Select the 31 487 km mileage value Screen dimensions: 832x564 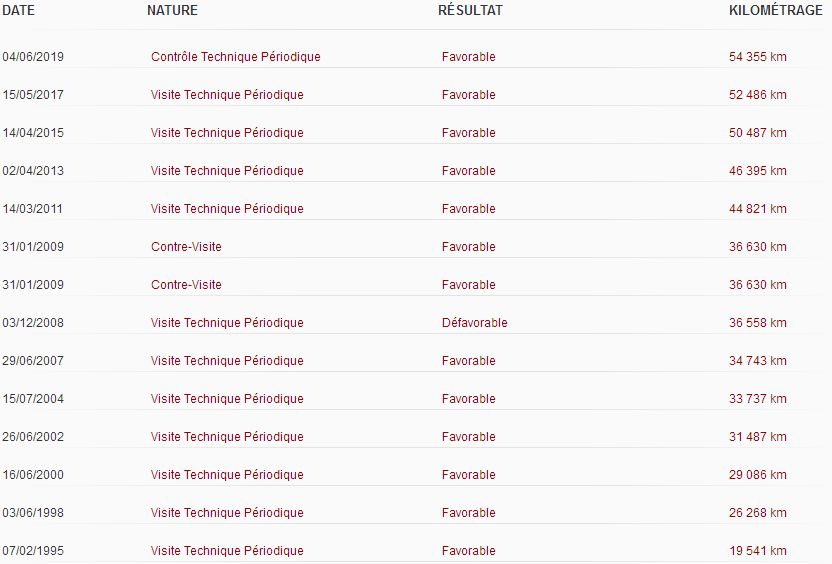tap(757, 437)
